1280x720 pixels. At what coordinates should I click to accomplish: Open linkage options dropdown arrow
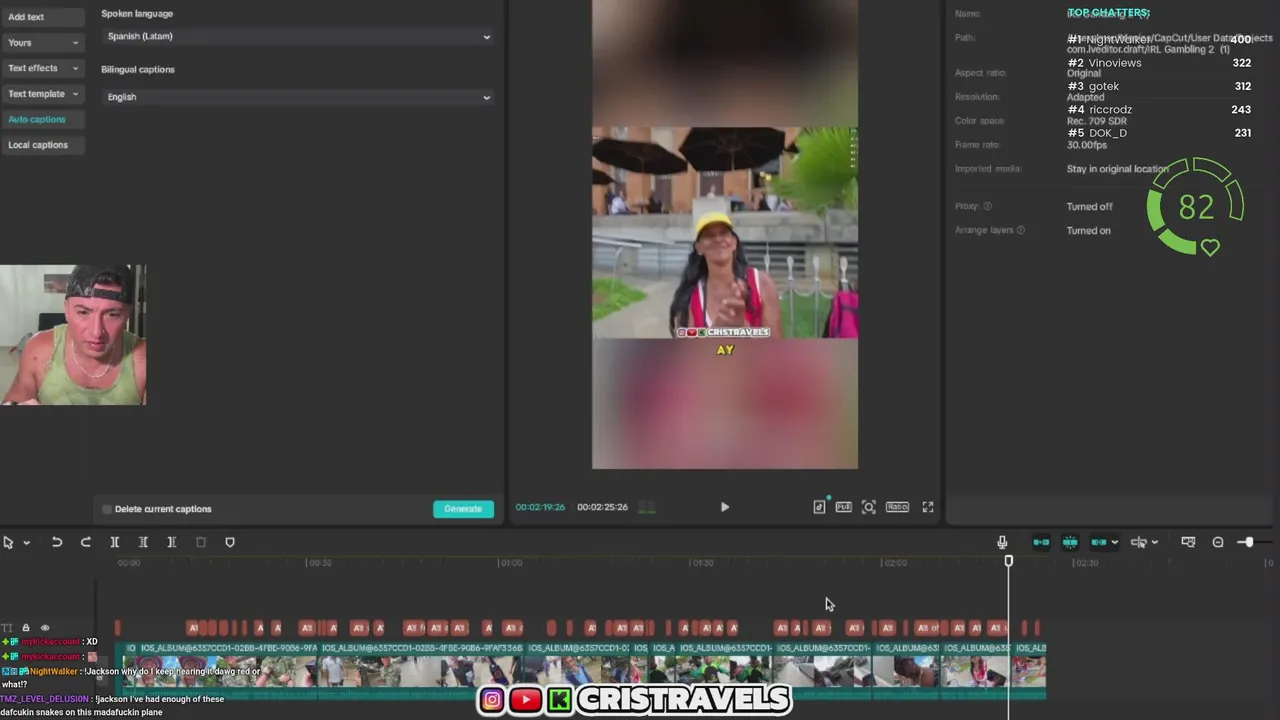coord(1114,543)
